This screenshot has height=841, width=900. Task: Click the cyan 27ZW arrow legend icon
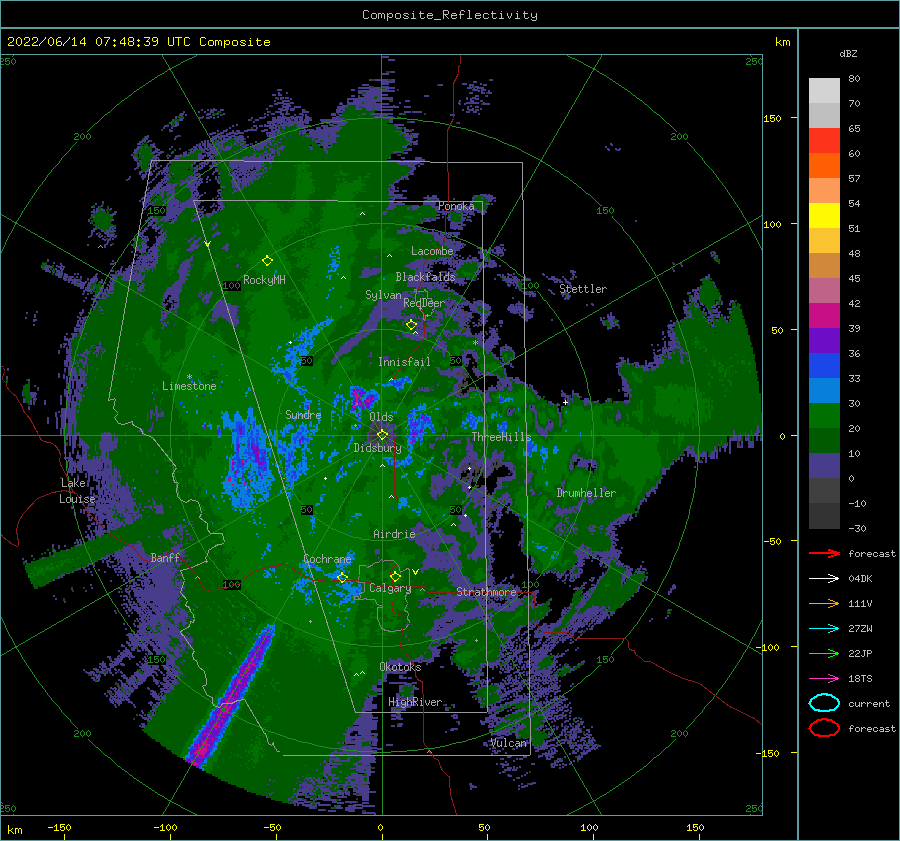point(824,629)
